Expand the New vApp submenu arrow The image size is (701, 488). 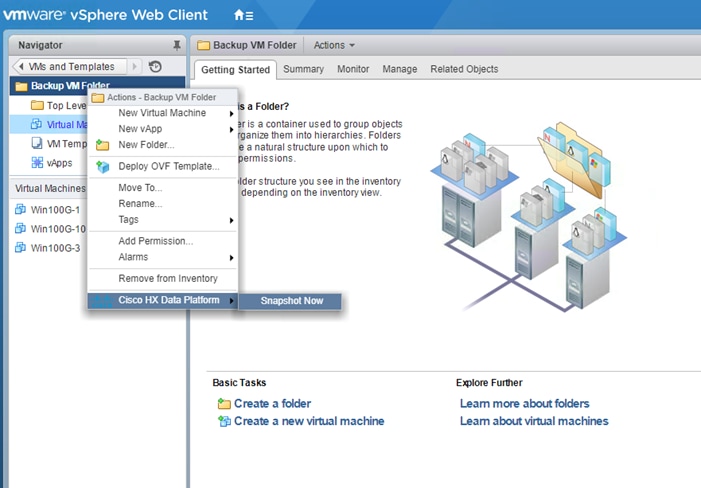click(232, 130)
